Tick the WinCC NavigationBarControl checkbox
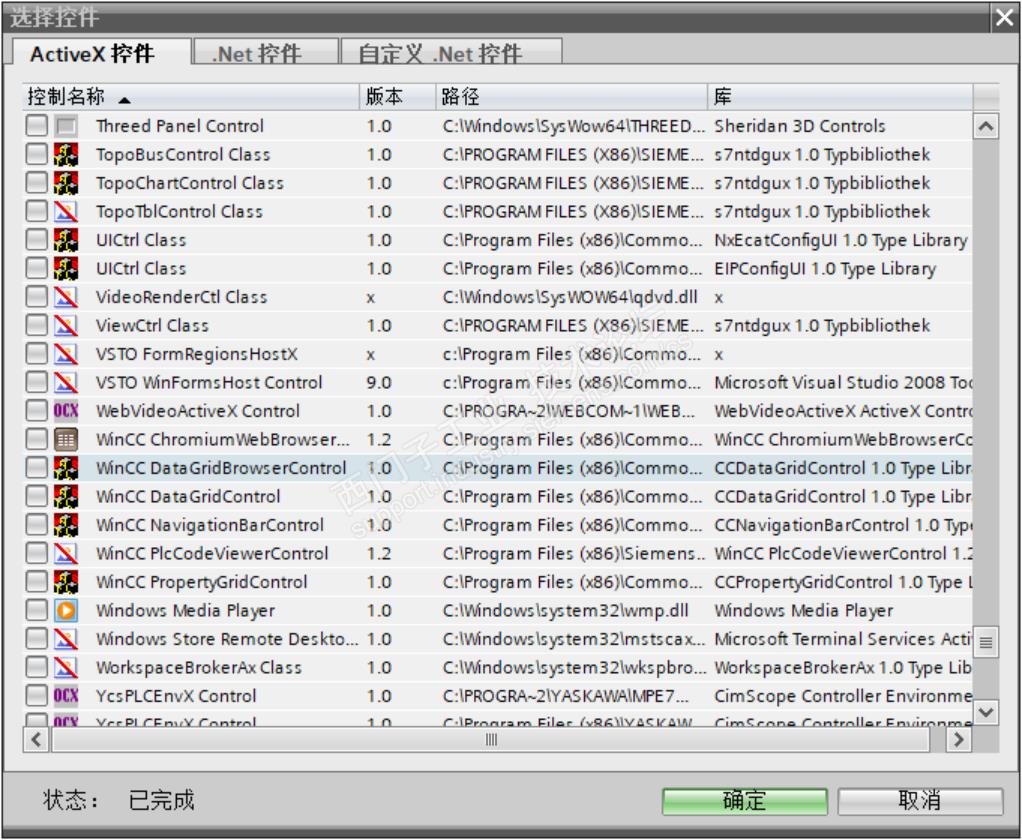The width and height of the screenshot is (1022, 840). point(36,525)
